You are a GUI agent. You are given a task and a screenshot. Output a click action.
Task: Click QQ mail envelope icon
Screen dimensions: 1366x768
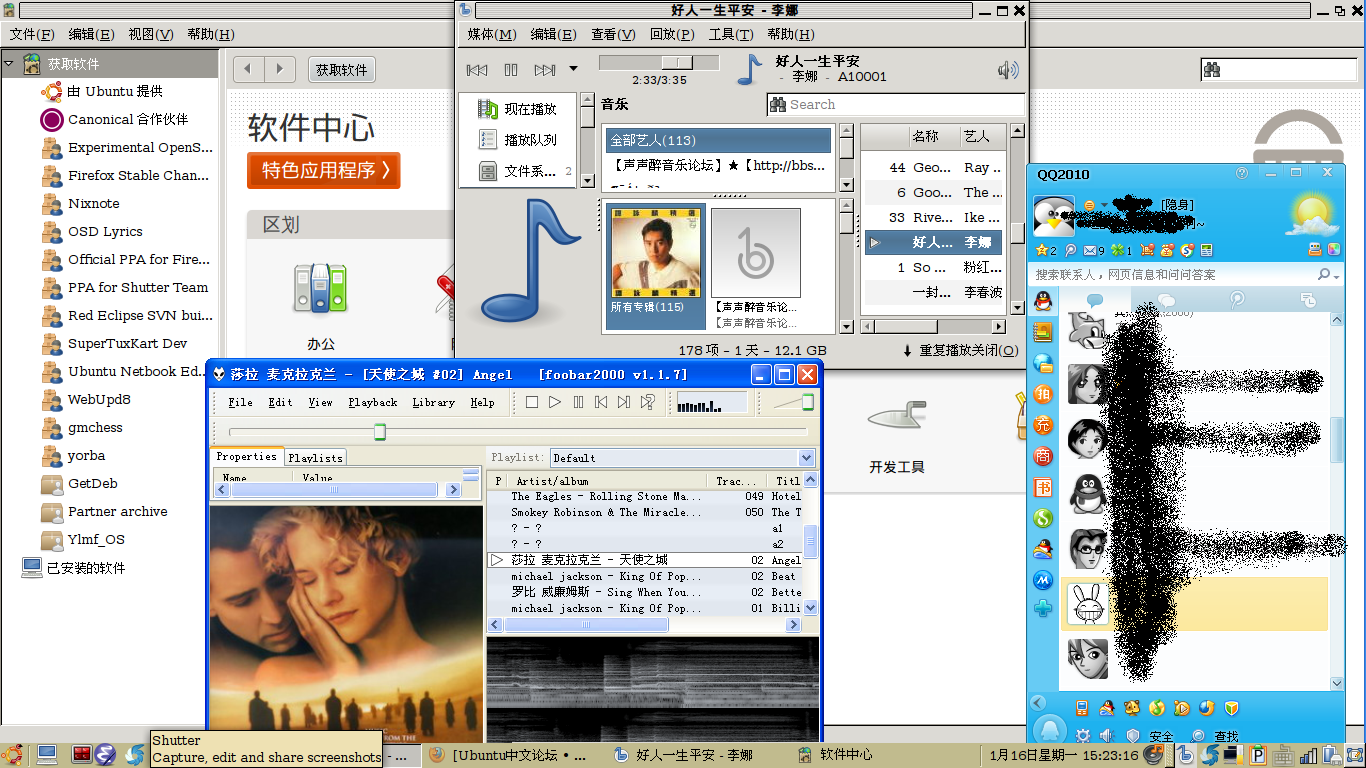point(1092,250)
